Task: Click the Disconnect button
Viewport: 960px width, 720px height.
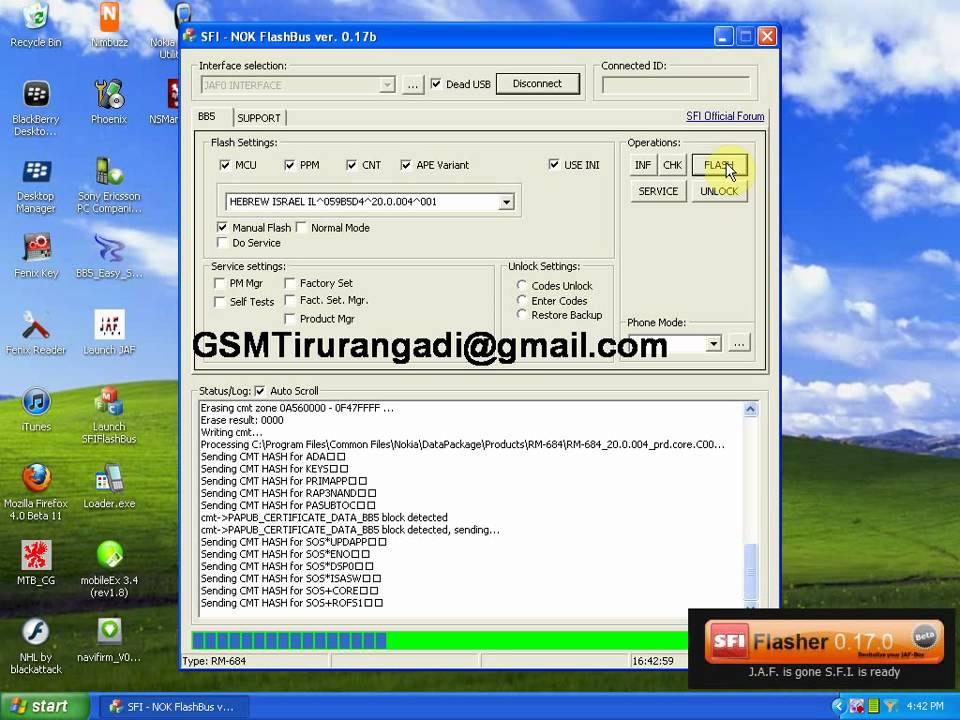Action: coord(538,84)
